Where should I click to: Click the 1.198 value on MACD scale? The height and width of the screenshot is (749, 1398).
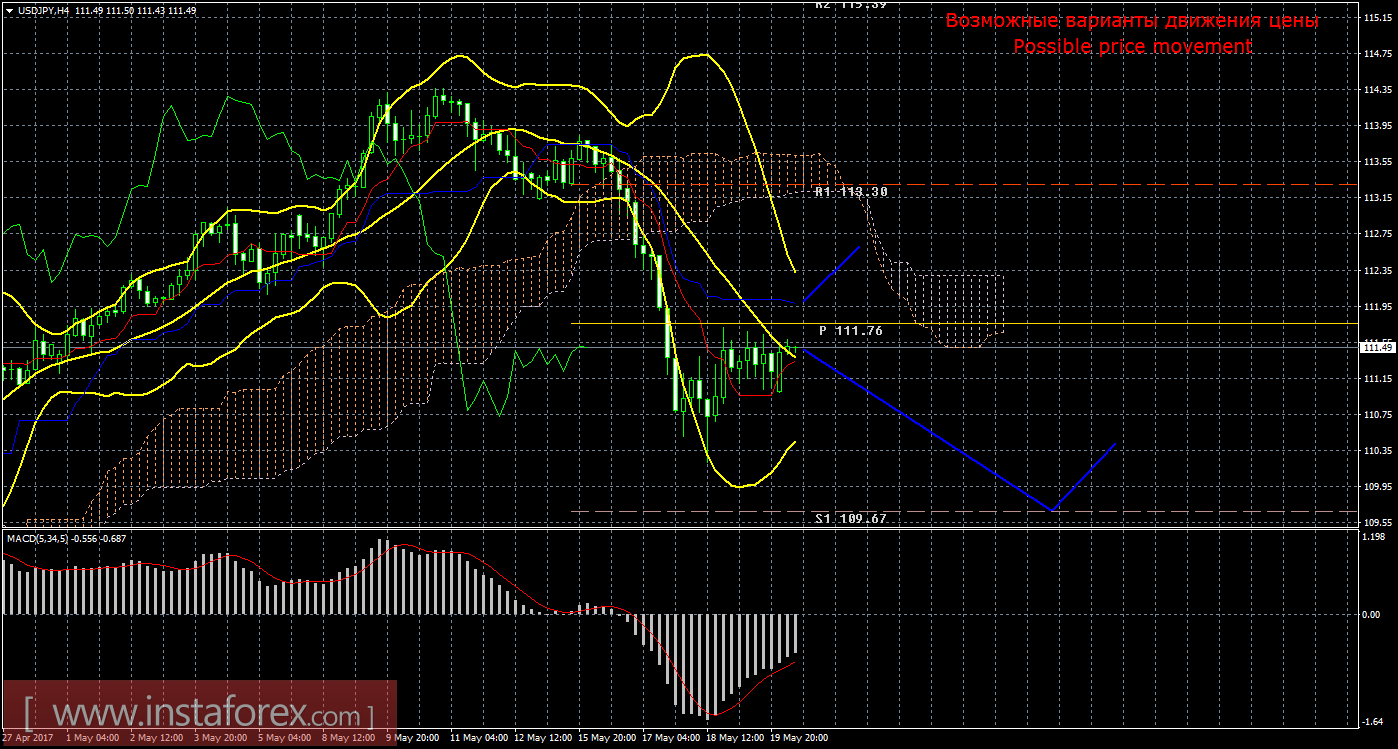(x=1373, y=536)
